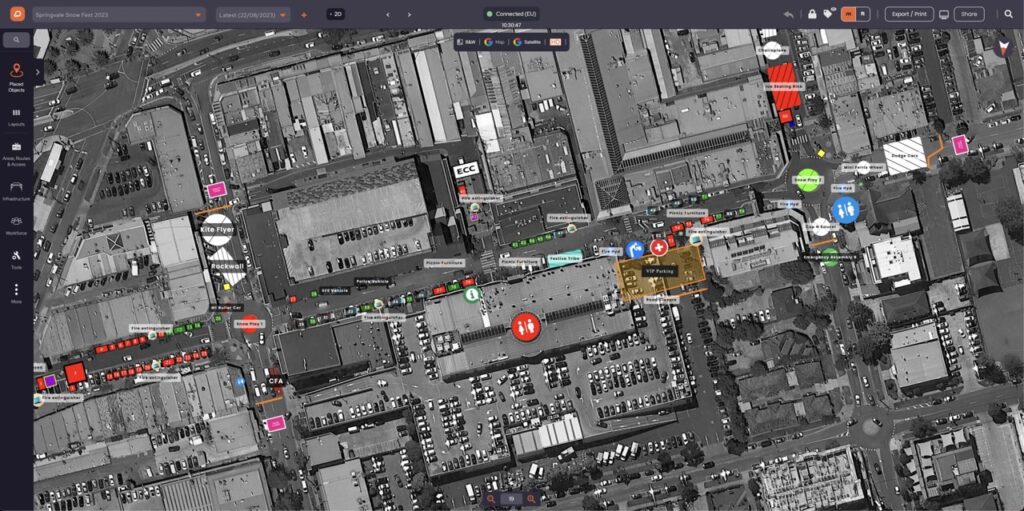Click the Share button
1024x511 pixels.
tap(969, 14)
